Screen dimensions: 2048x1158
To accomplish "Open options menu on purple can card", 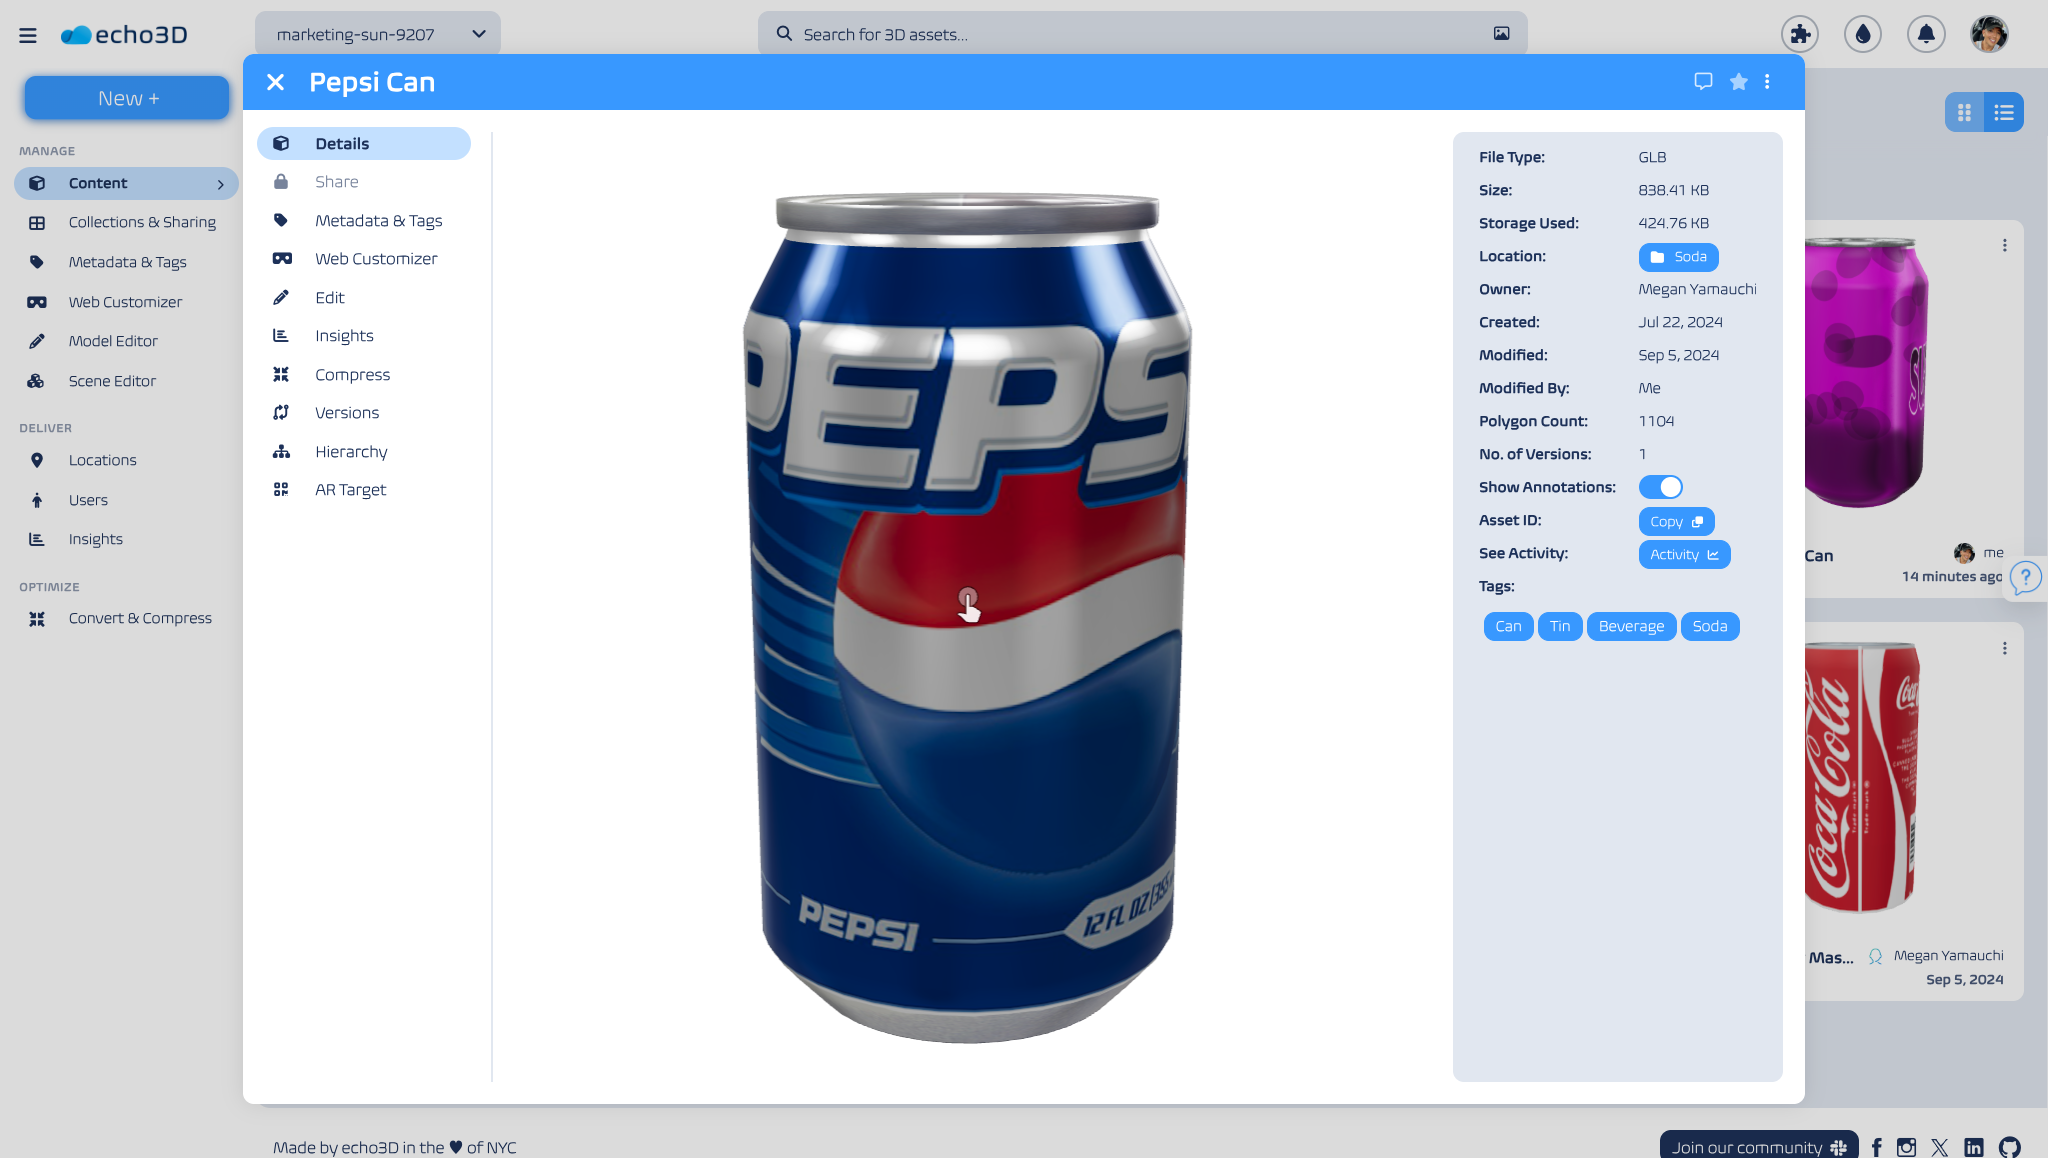I will (2004, 245).
